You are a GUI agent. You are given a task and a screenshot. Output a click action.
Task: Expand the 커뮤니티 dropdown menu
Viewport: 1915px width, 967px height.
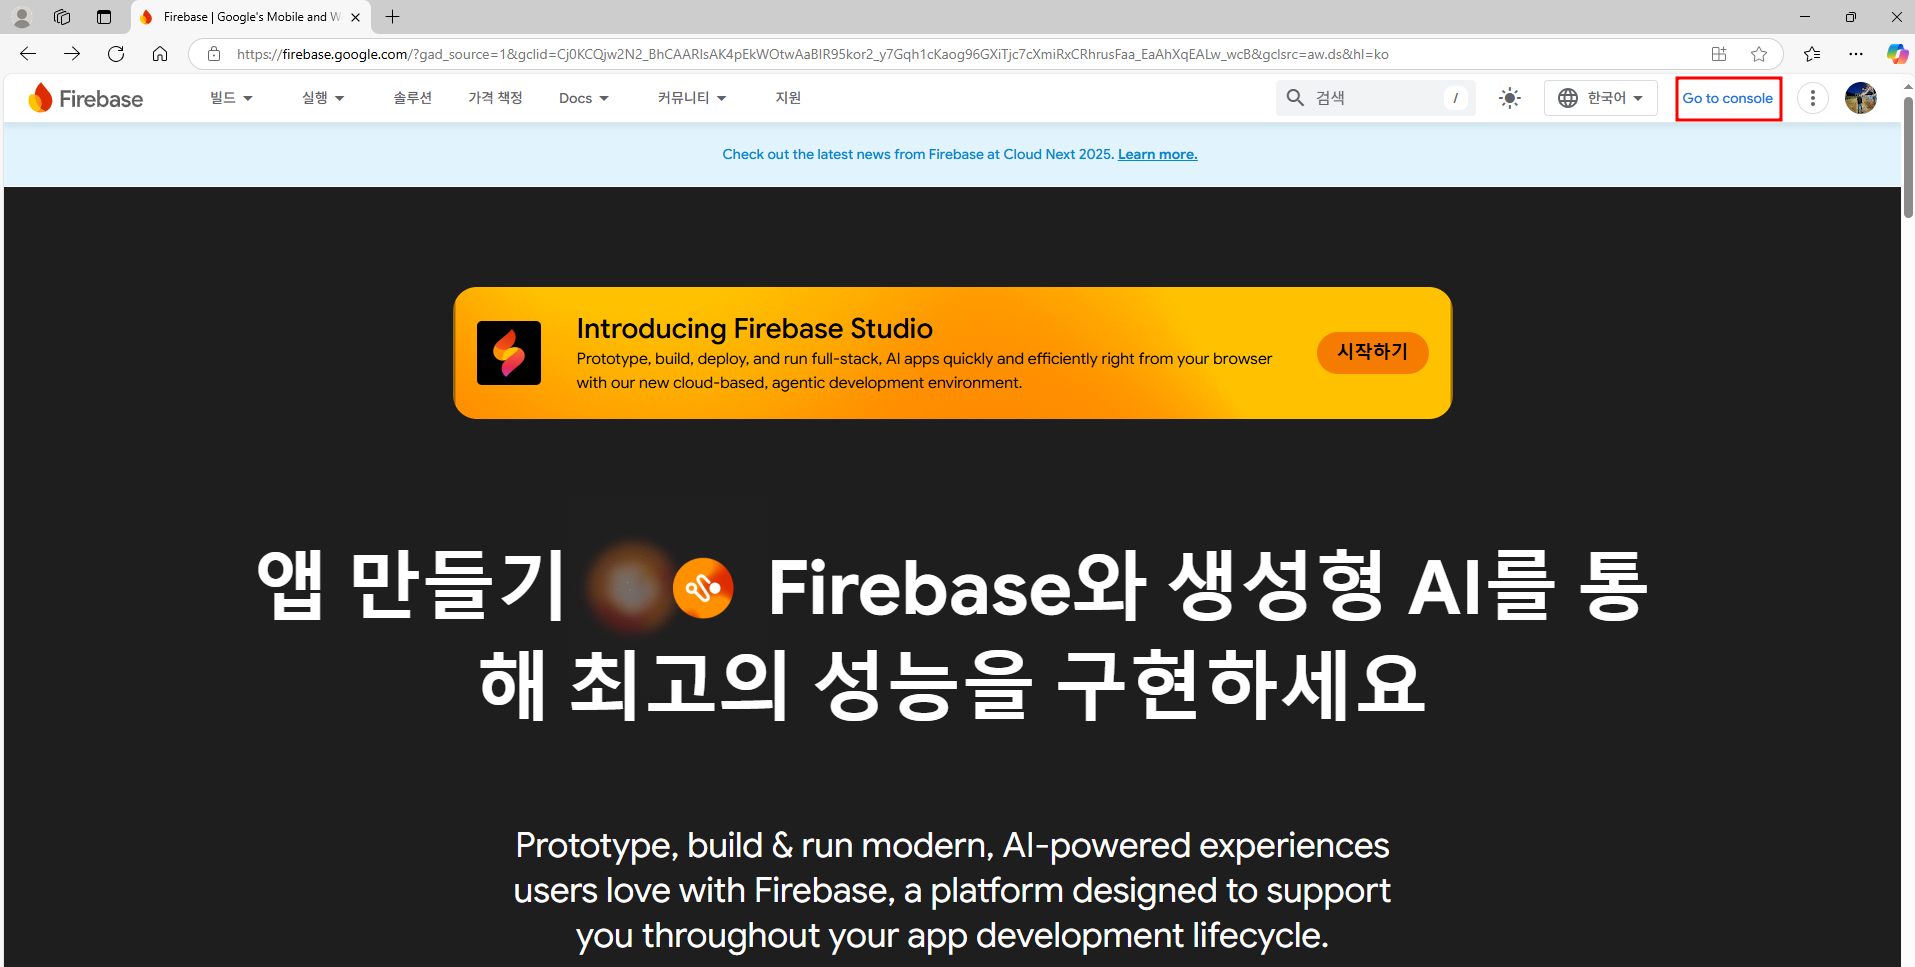coord(692,98)
